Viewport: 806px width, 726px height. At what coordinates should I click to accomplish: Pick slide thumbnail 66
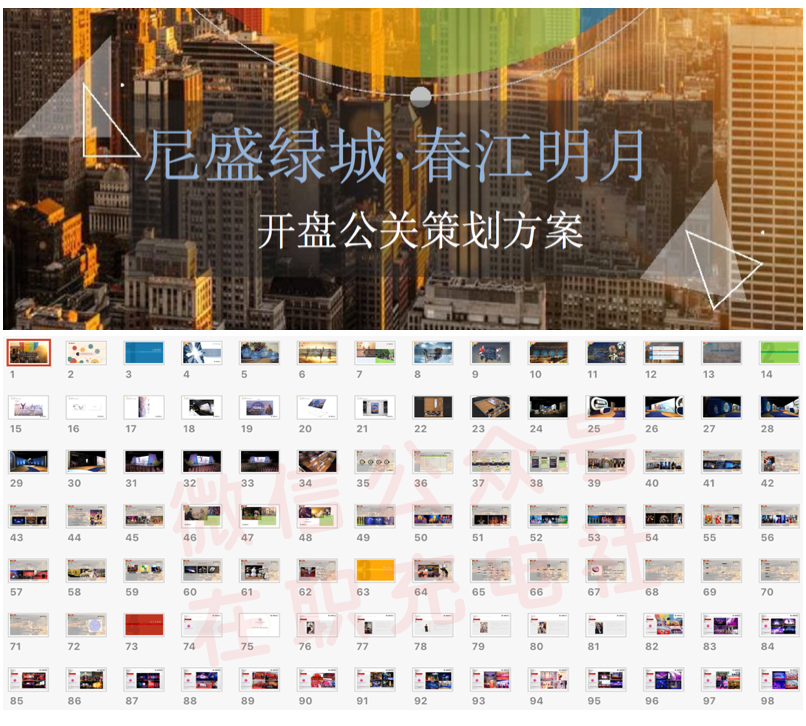pos(549,571)
